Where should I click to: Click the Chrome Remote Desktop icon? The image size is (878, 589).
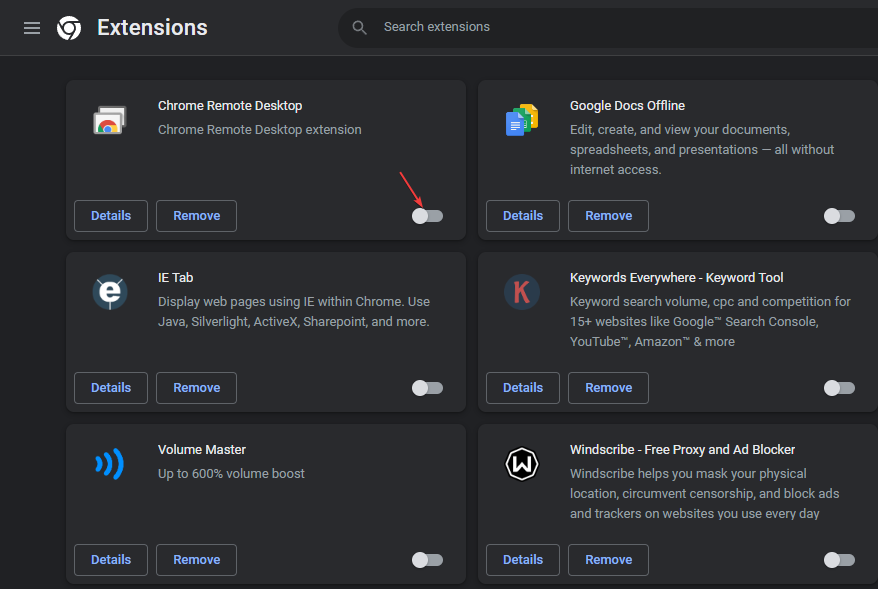(x=109, y=121)
